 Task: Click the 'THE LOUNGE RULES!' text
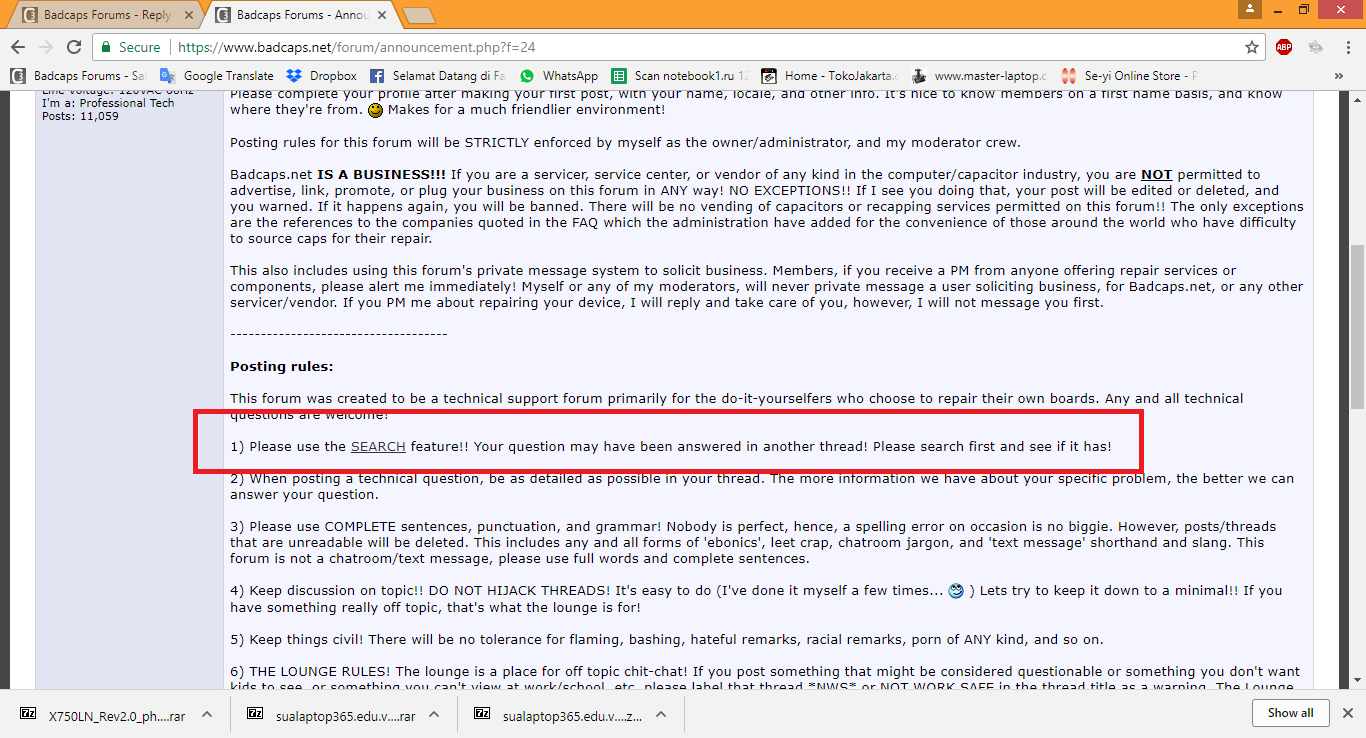pyautogui.click(x=320, y=671)
